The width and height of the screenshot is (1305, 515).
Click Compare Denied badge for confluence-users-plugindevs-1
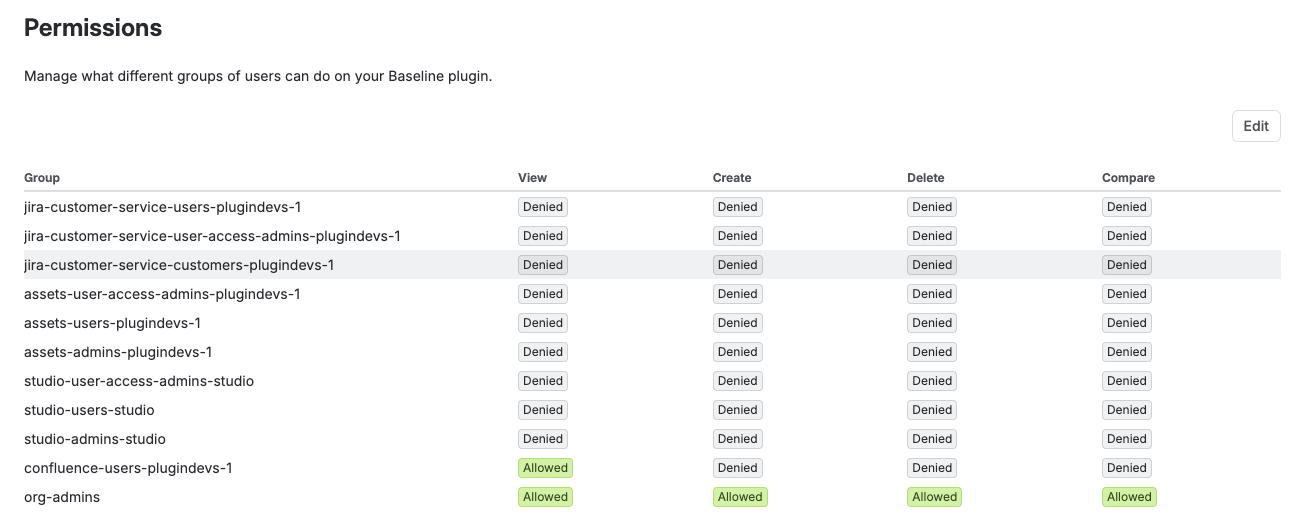(1127, 468)
